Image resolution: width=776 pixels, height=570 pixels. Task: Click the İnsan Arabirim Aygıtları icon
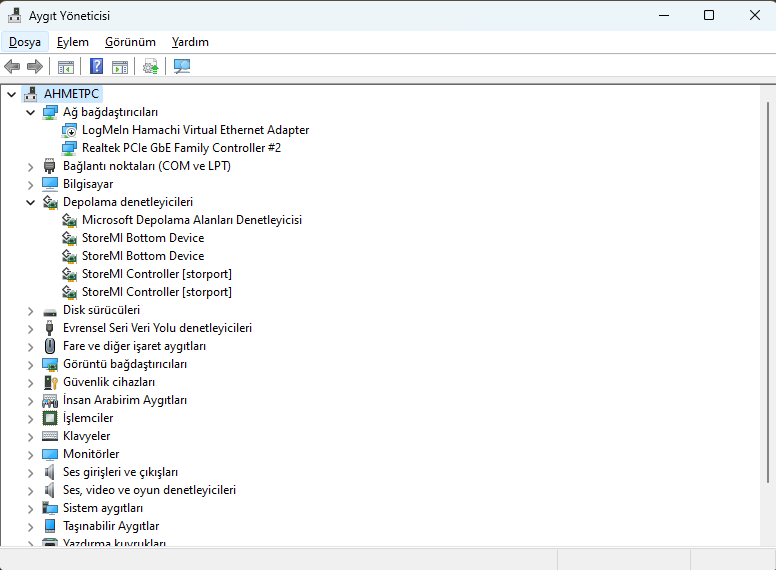pyautogui.click(x=49, y=400)
